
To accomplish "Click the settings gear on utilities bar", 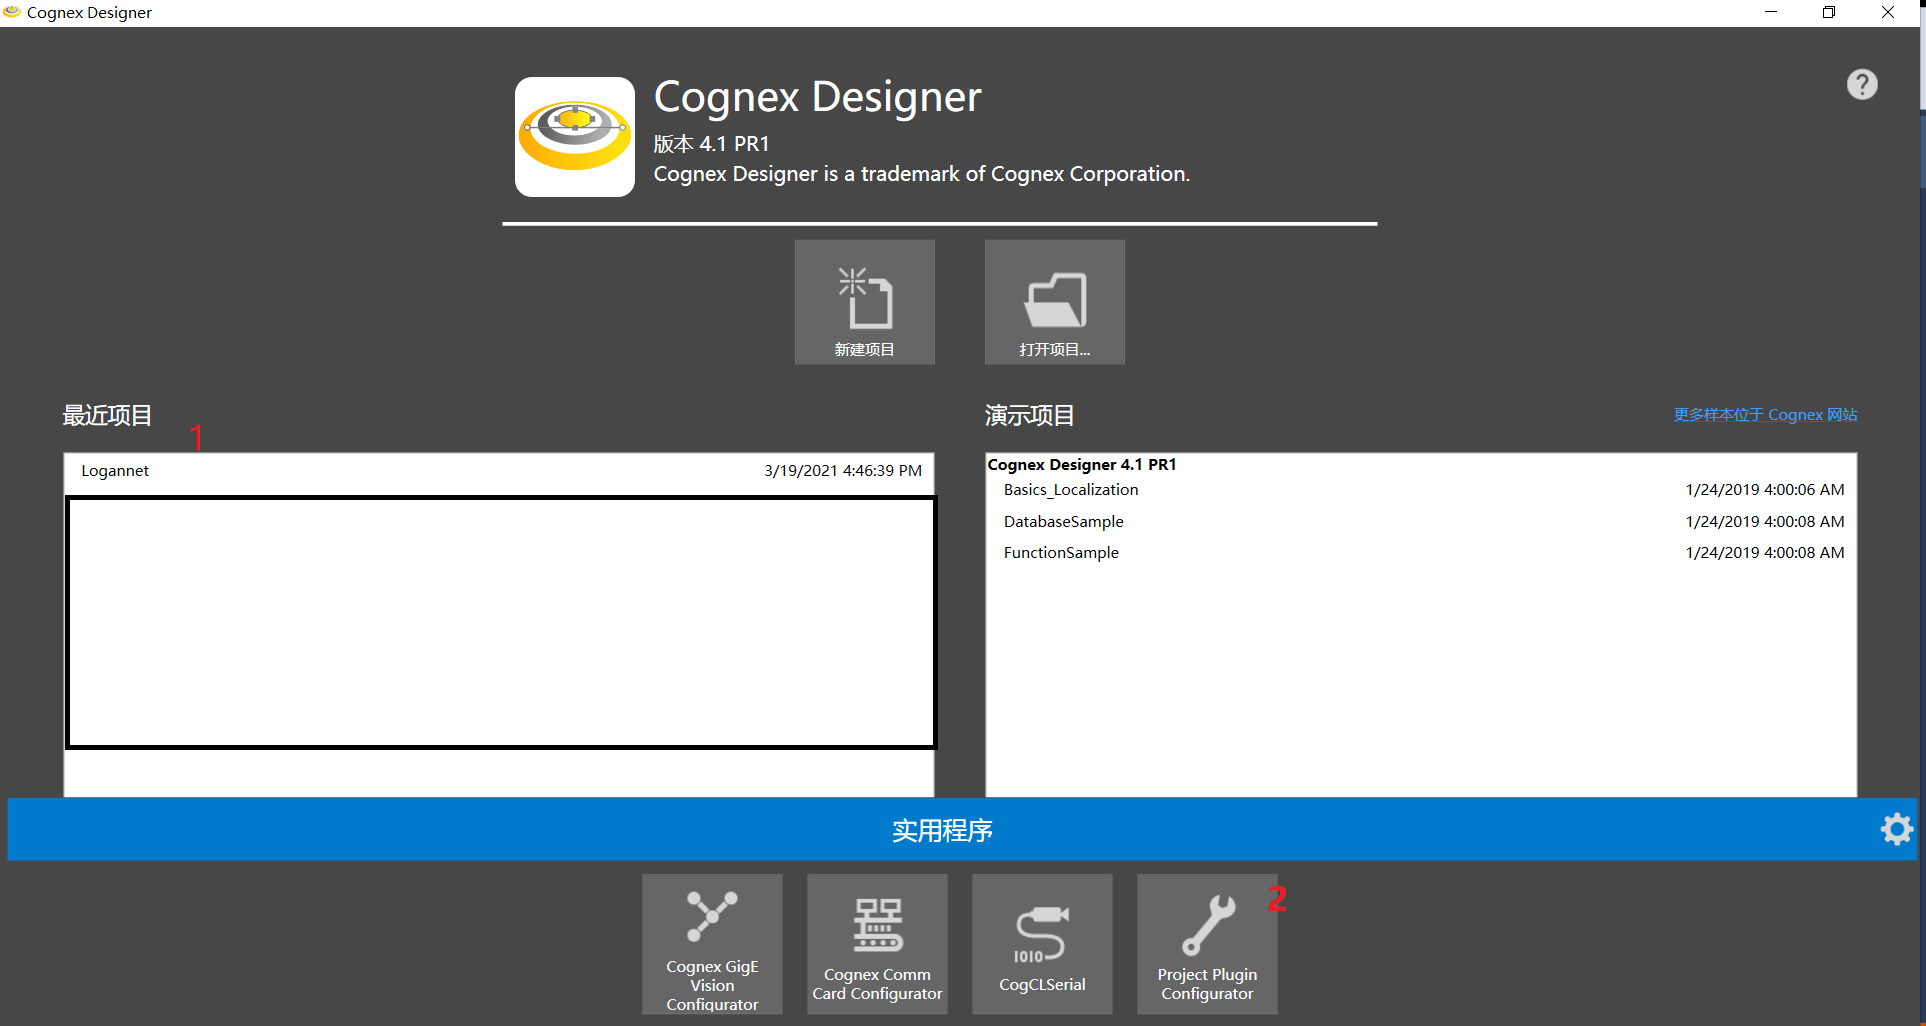I will click(x=1896, y=829).
